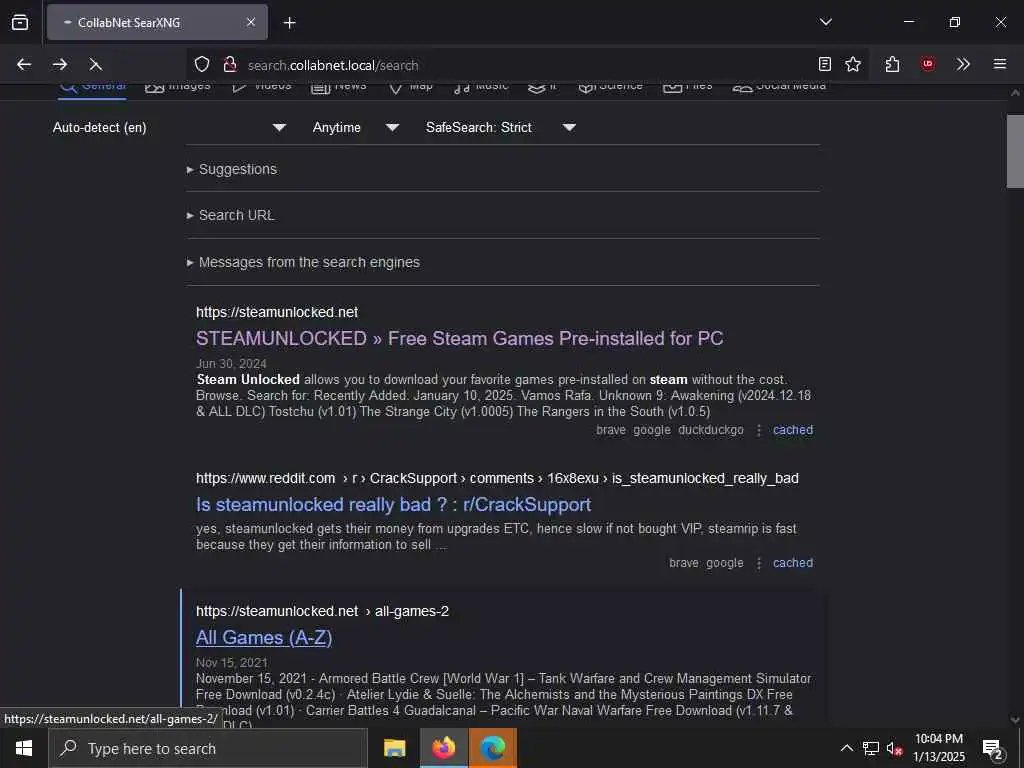Open the tracking protection shield icon
1024x768 pixels.
(202, 64)
